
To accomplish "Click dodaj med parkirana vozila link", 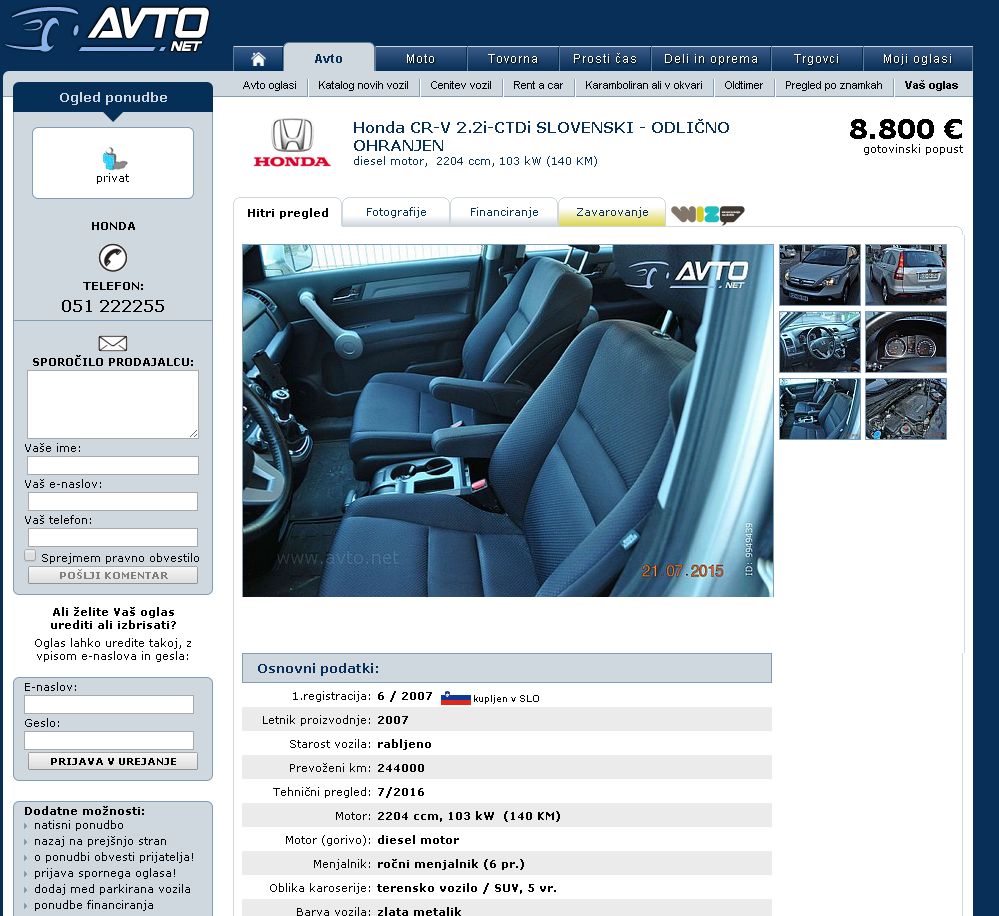I will [112, 889].
